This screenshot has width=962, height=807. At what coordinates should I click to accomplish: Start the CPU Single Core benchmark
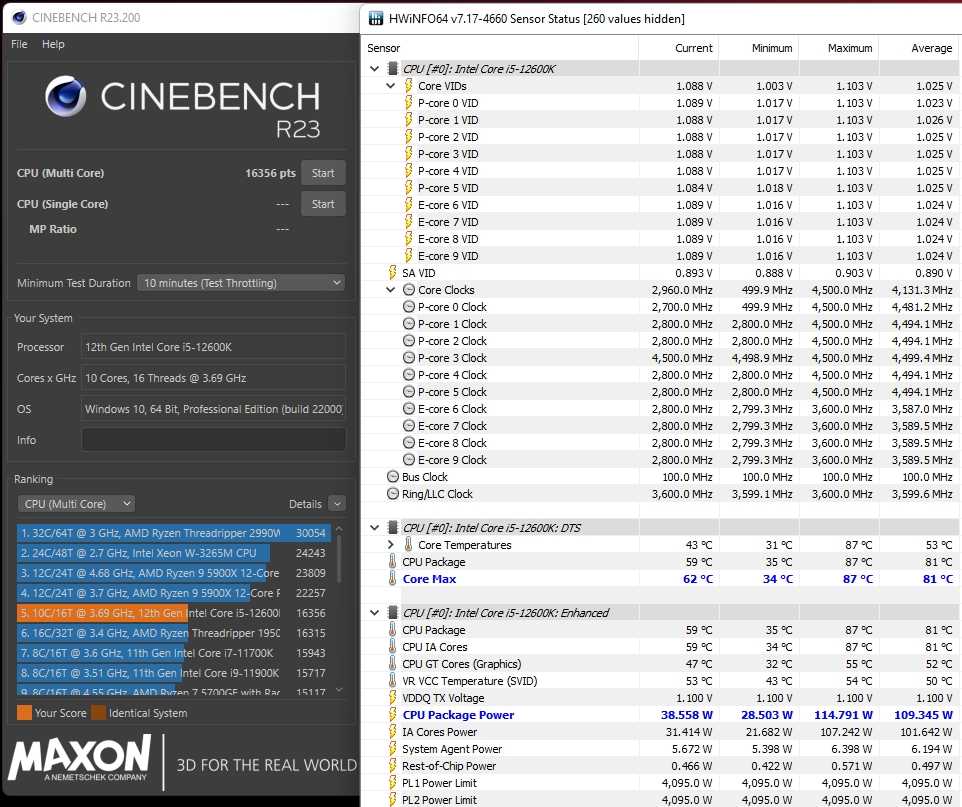click(x=323, y=204)
